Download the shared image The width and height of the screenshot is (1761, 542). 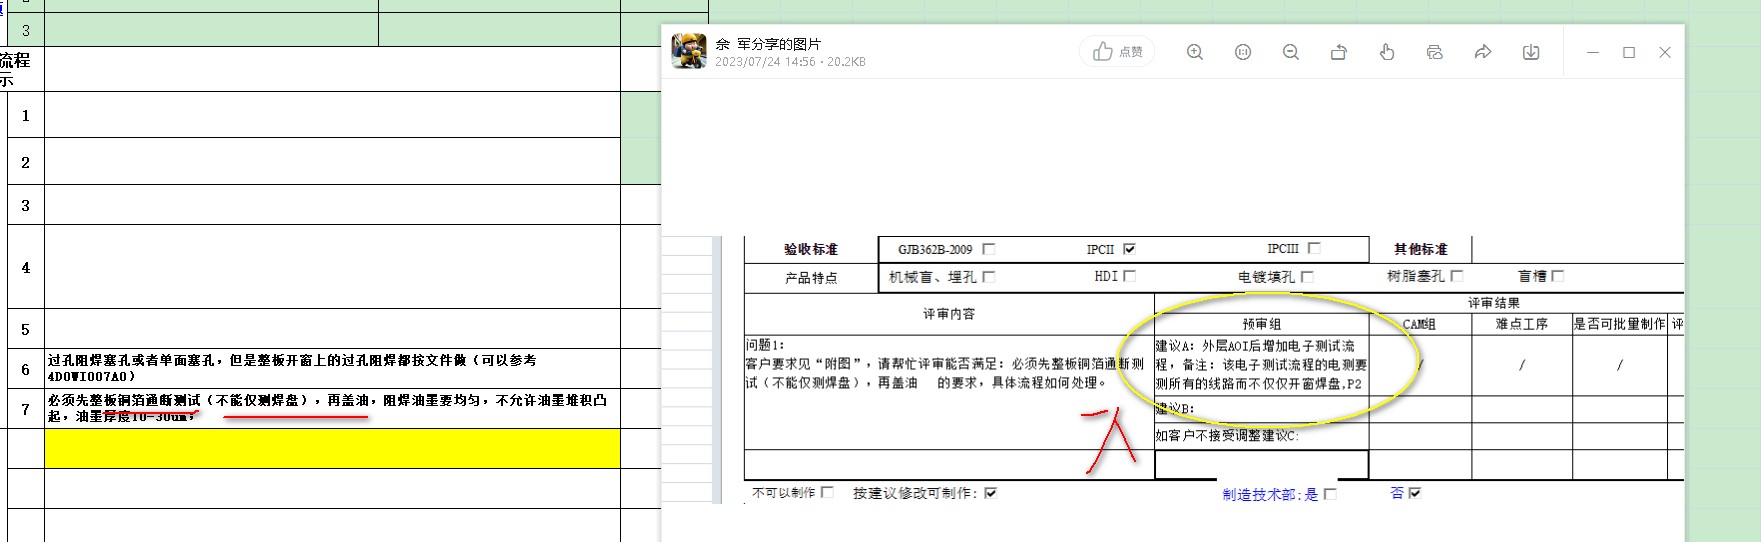click(x=1531, y=52)
